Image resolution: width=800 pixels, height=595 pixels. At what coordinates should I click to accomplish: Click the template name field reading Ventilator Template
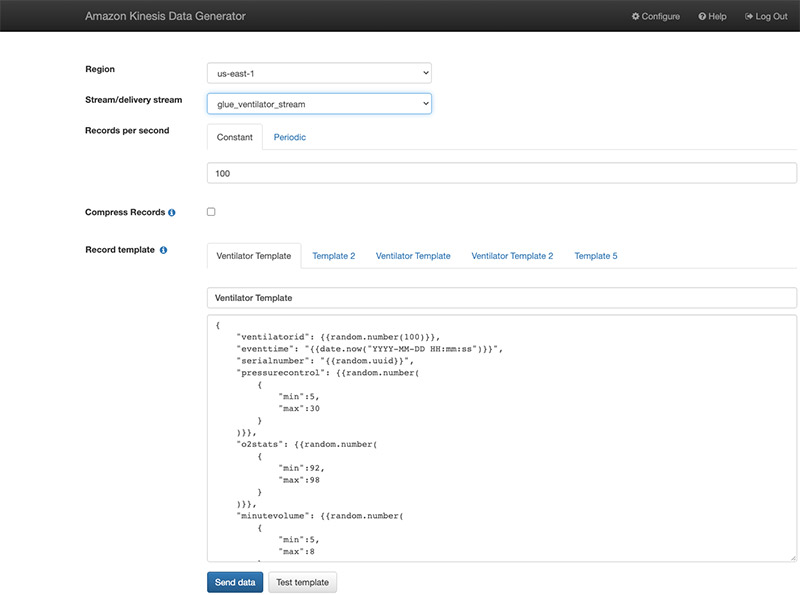502,298
